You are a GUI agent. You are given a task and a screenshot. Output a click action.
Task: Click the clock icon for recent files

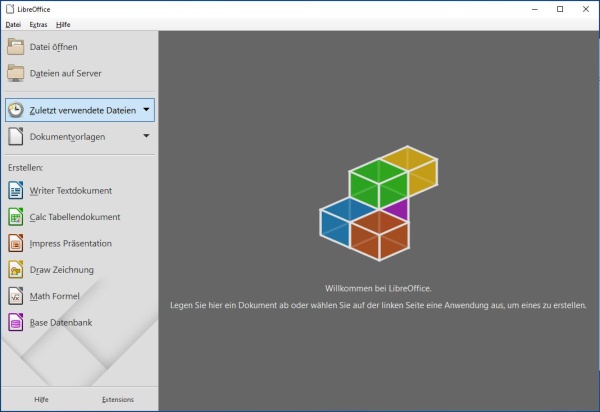pos(16,110)
